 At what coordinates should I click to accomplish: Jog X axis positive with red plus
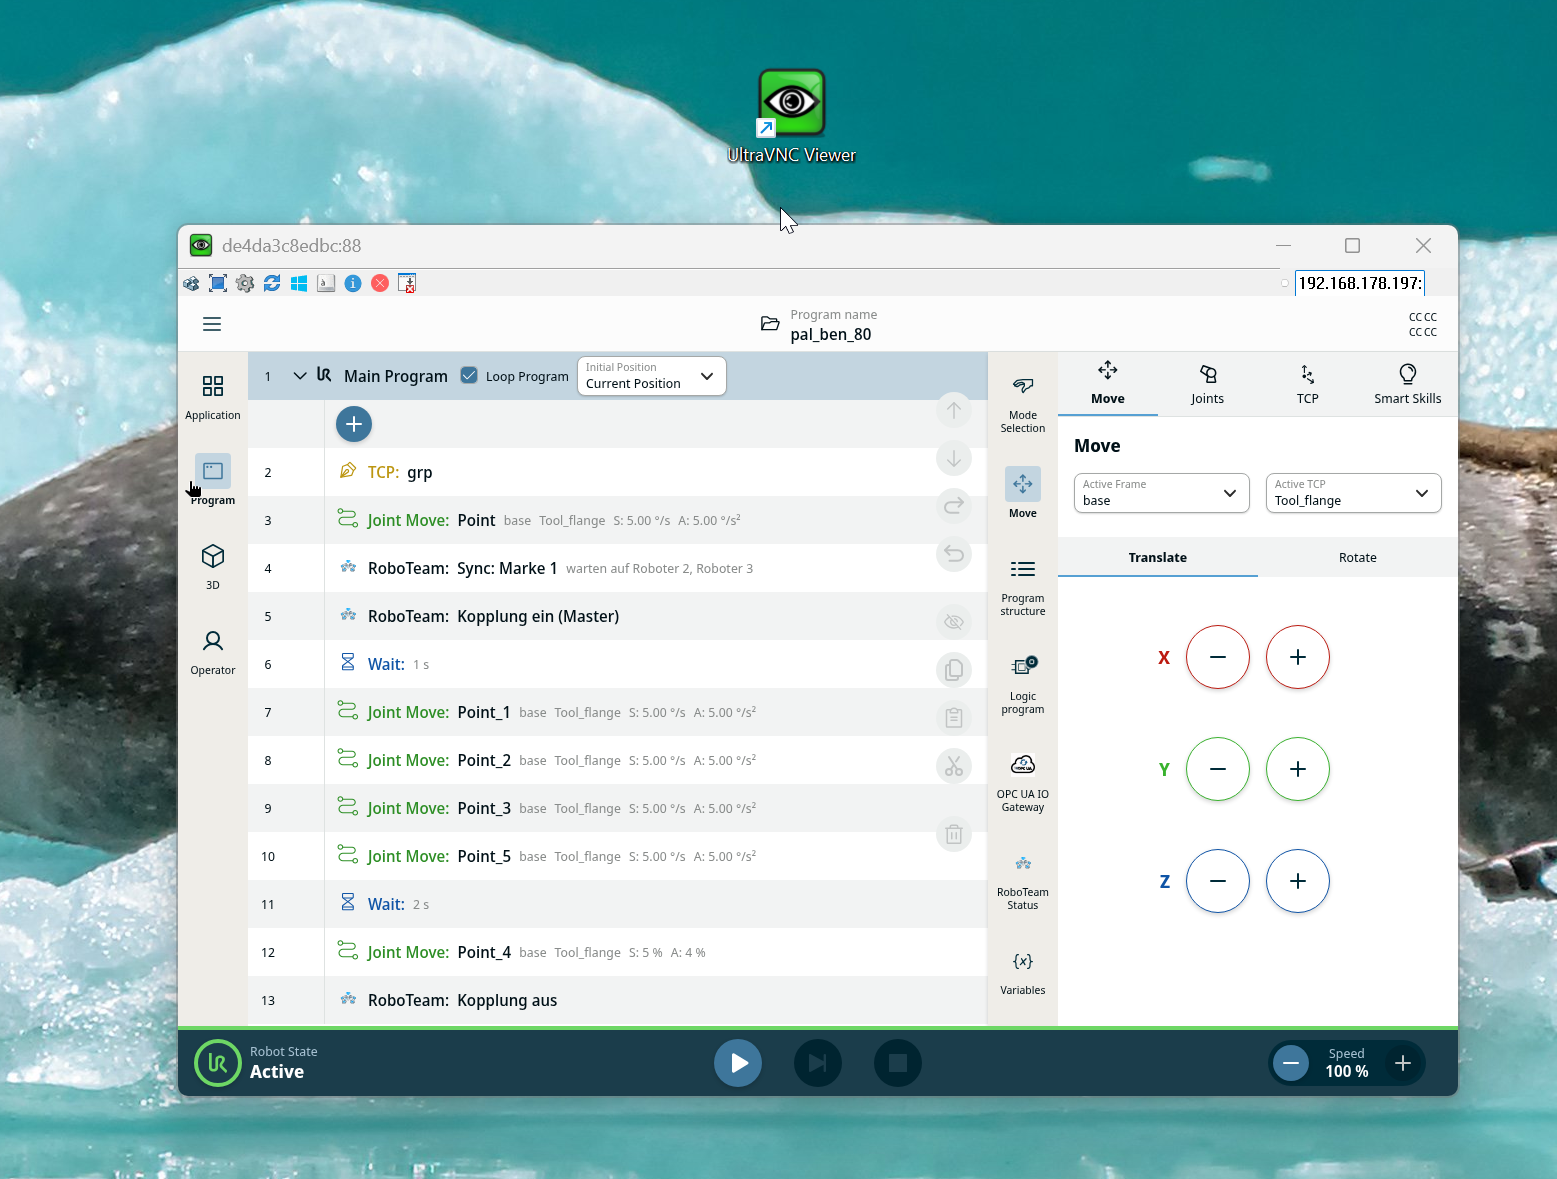1298,657
